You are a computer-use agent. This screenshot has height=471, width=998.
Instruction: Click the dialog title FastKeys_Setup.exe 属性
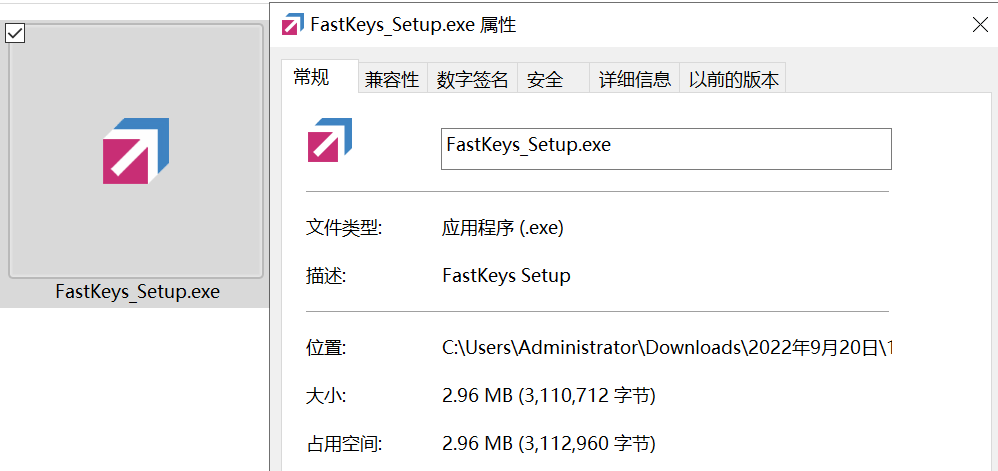[x=413, y=25]
